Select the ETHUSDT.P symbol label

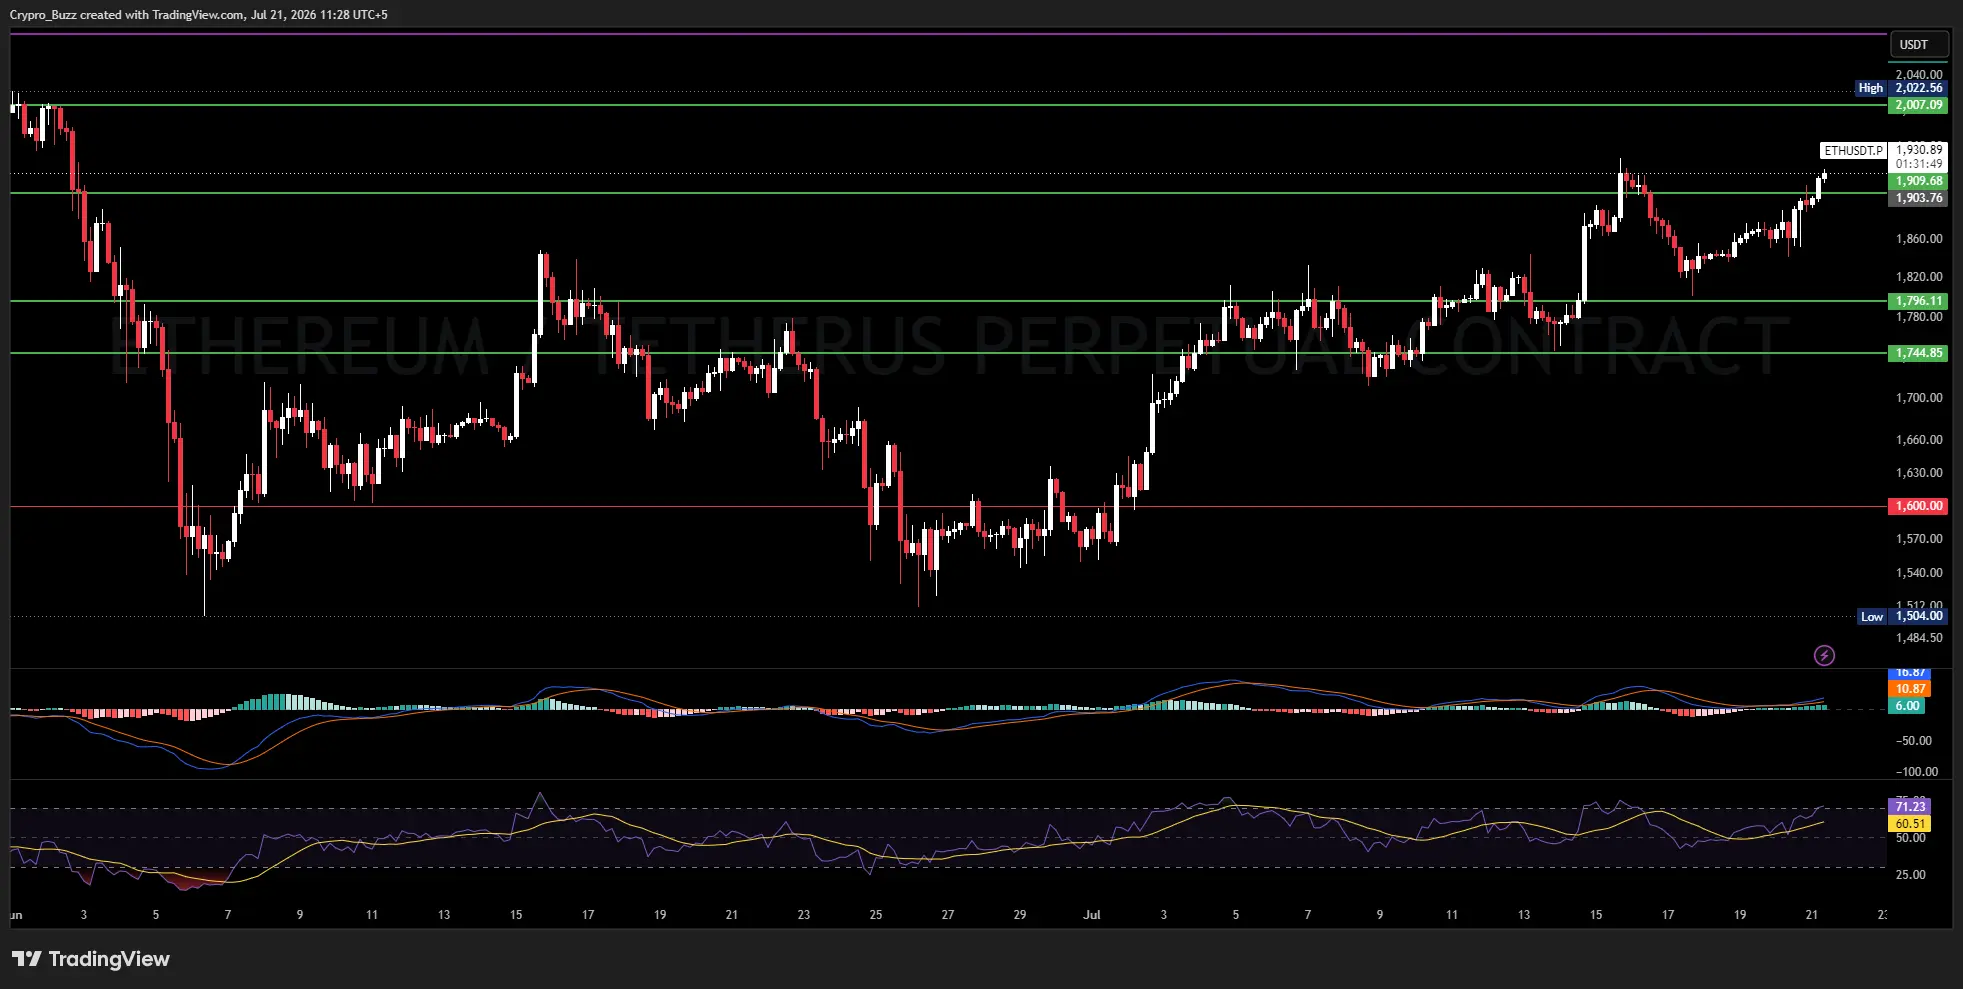(x=1853, y=150)
